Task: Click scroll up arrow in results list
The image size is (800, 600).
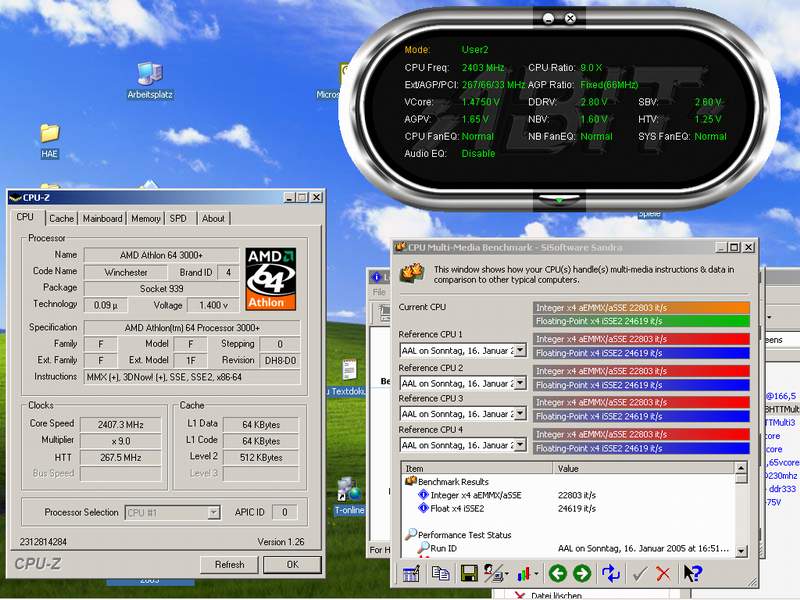Action: pyautogui.click(x=741, y=467)
